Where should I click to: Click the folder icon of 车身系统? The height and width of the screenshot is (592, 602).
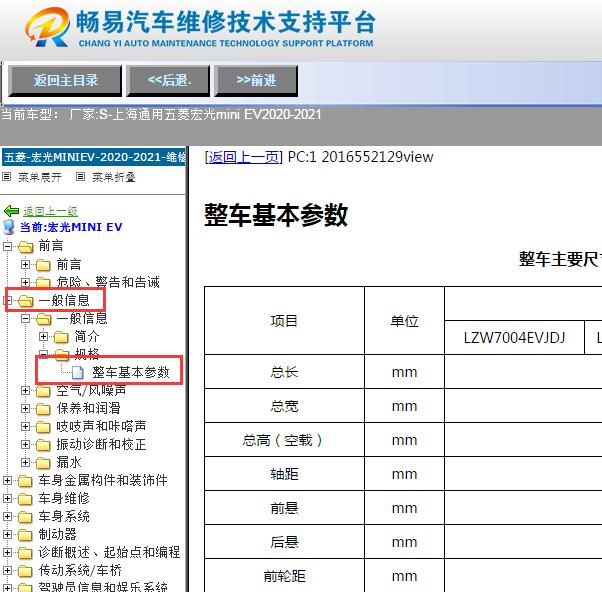pyautogui.click(x=25, y=517)
